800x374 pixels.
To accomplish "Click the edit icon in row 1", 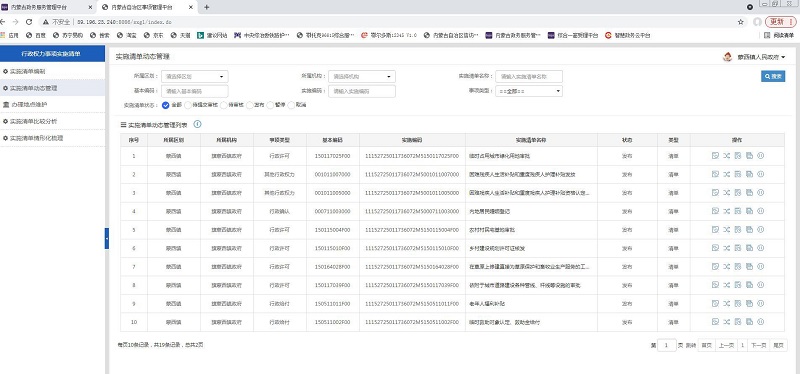I will [x=715, y=156].
